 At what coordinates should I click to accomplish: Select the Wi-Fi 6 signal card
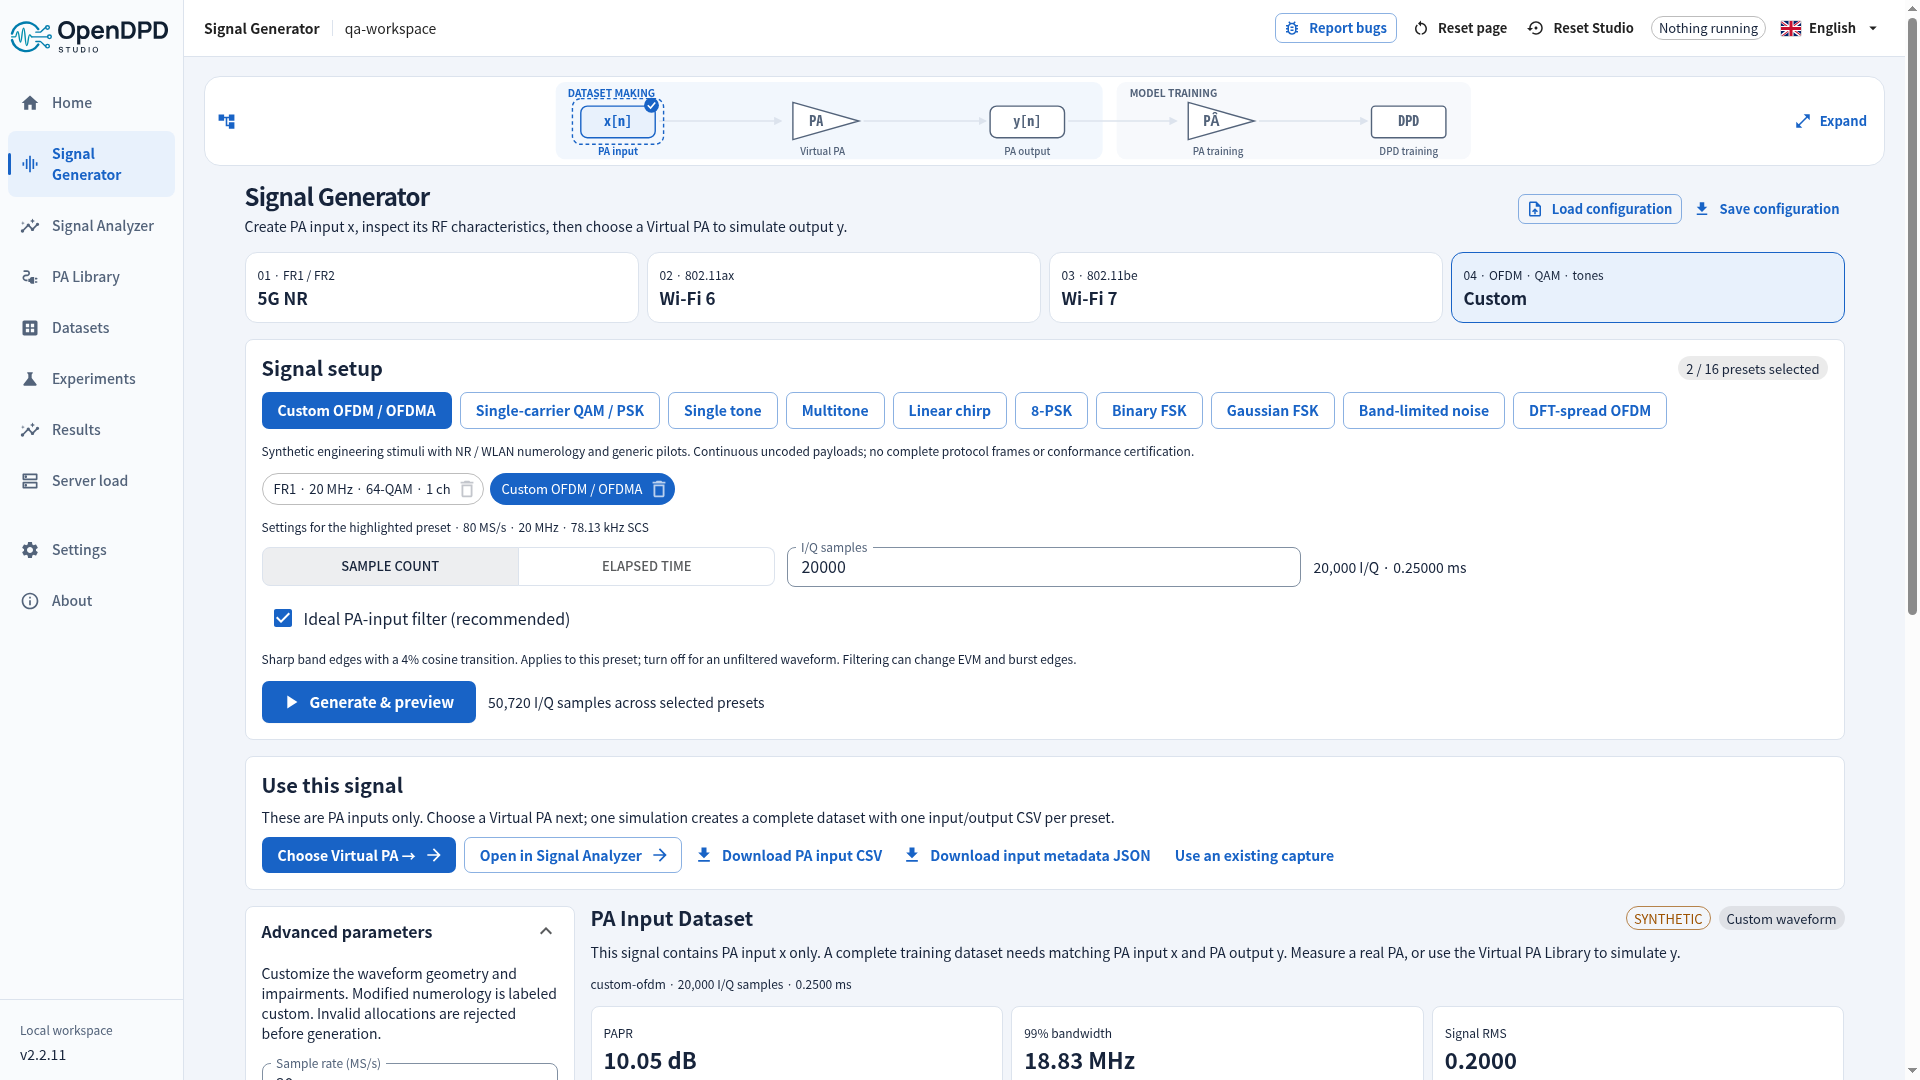tap(843, 287)
